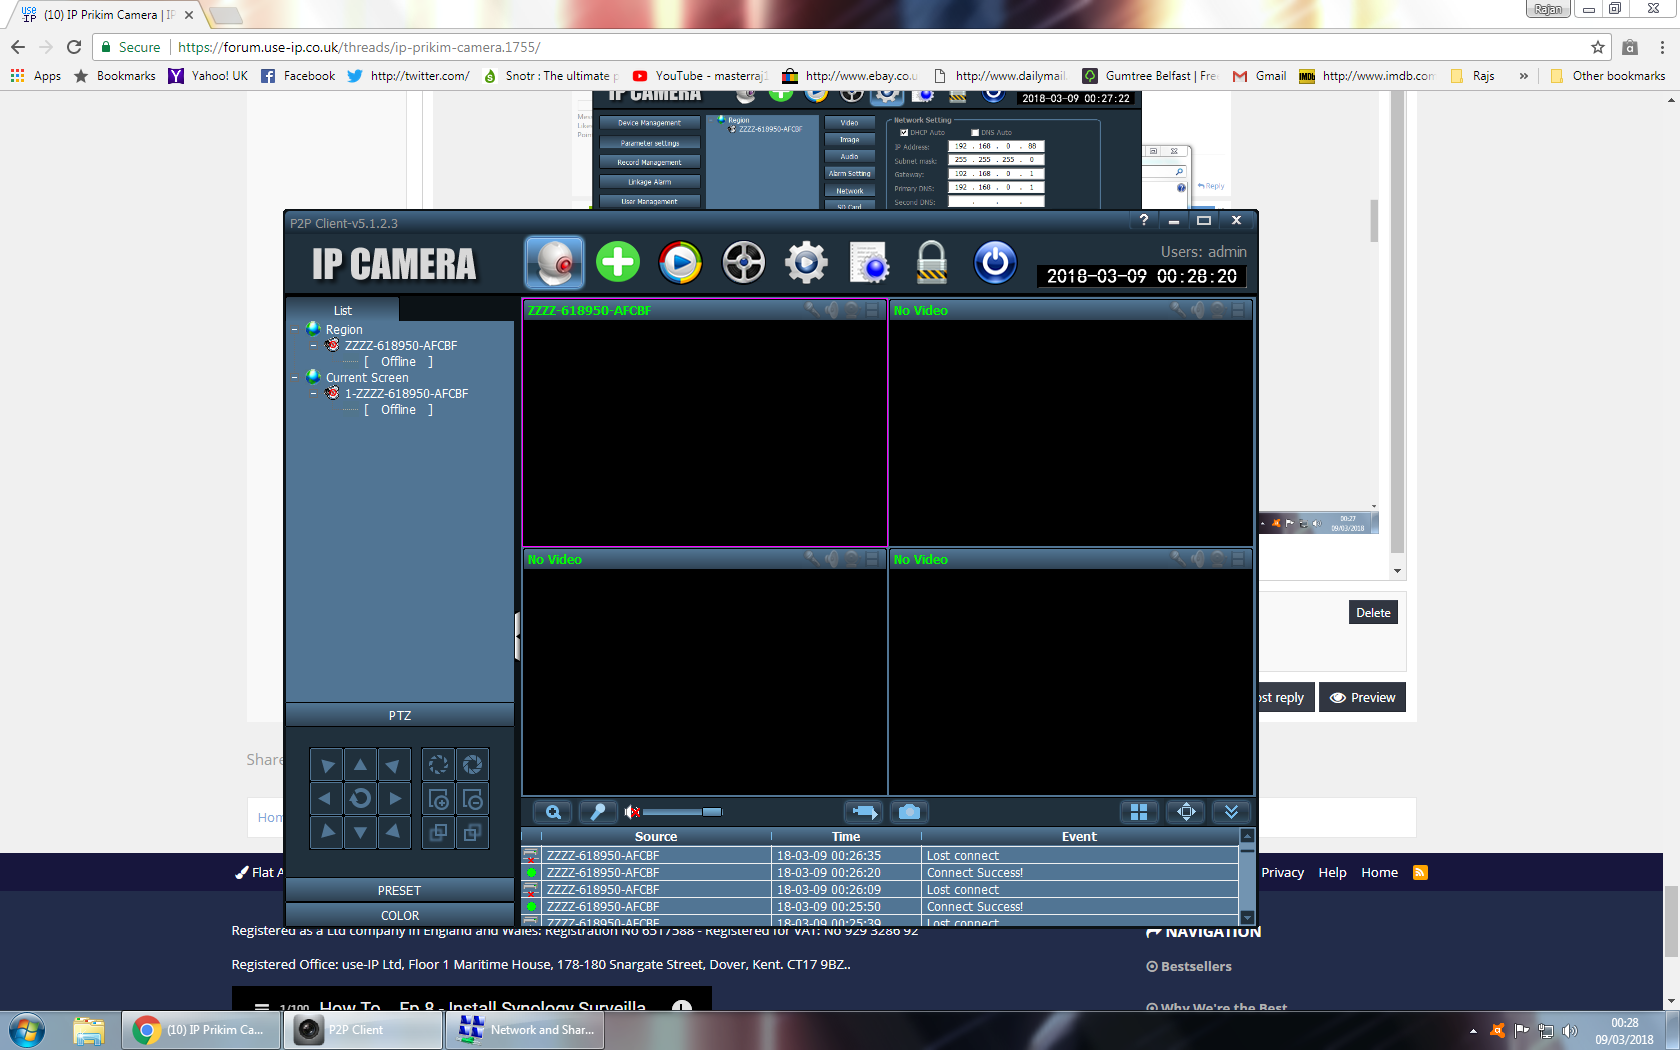Click the padlock lock icon
1680x1050 pixels.
[931, 262]
